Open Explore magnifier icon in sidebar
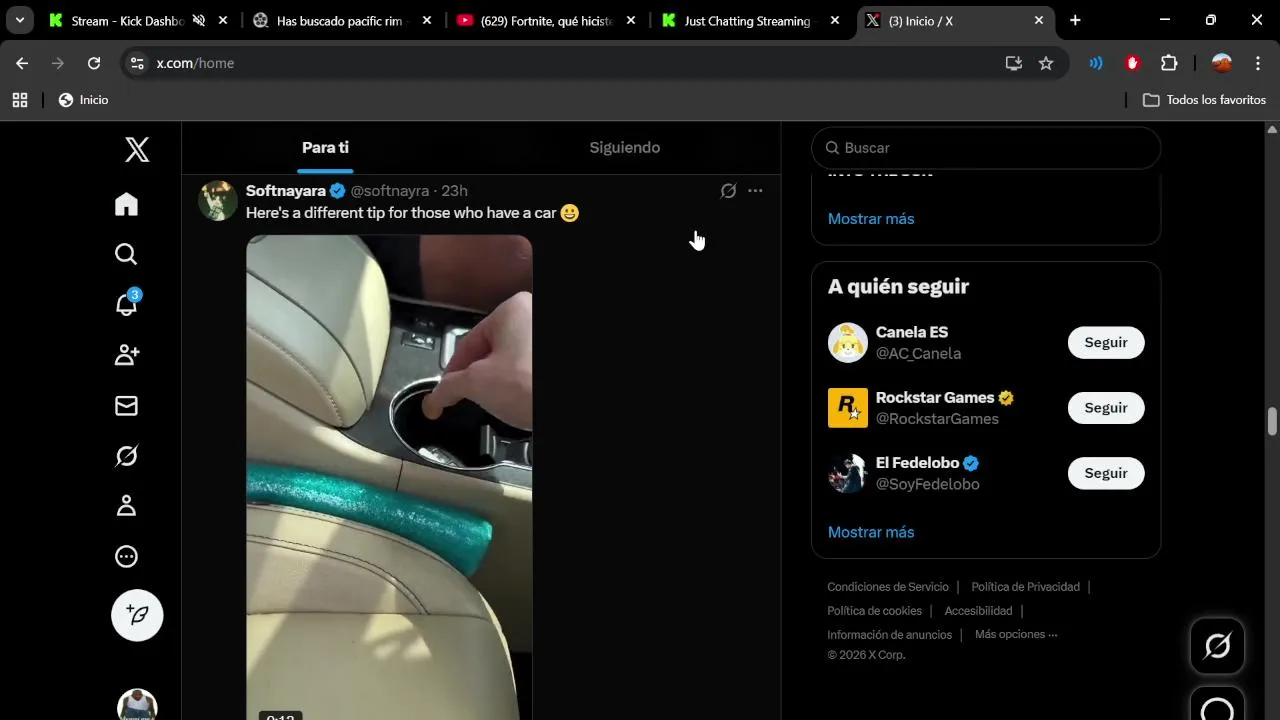 point(126,254)
